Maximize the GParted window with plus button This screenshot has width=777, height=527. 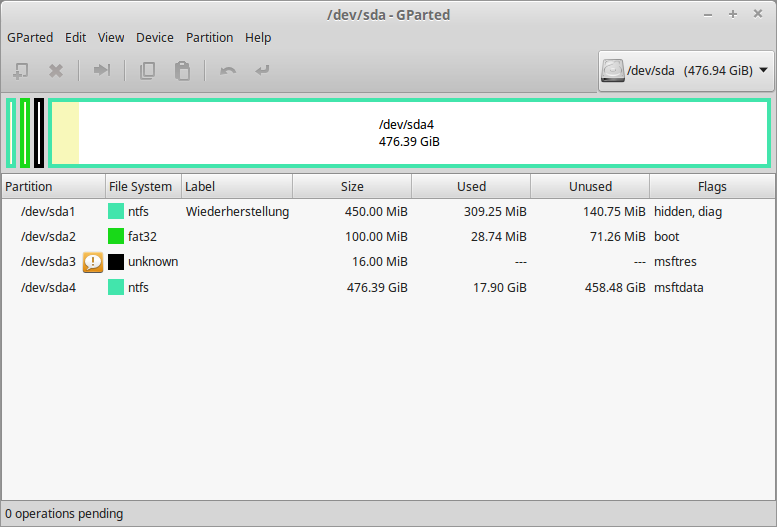(732, 14)
